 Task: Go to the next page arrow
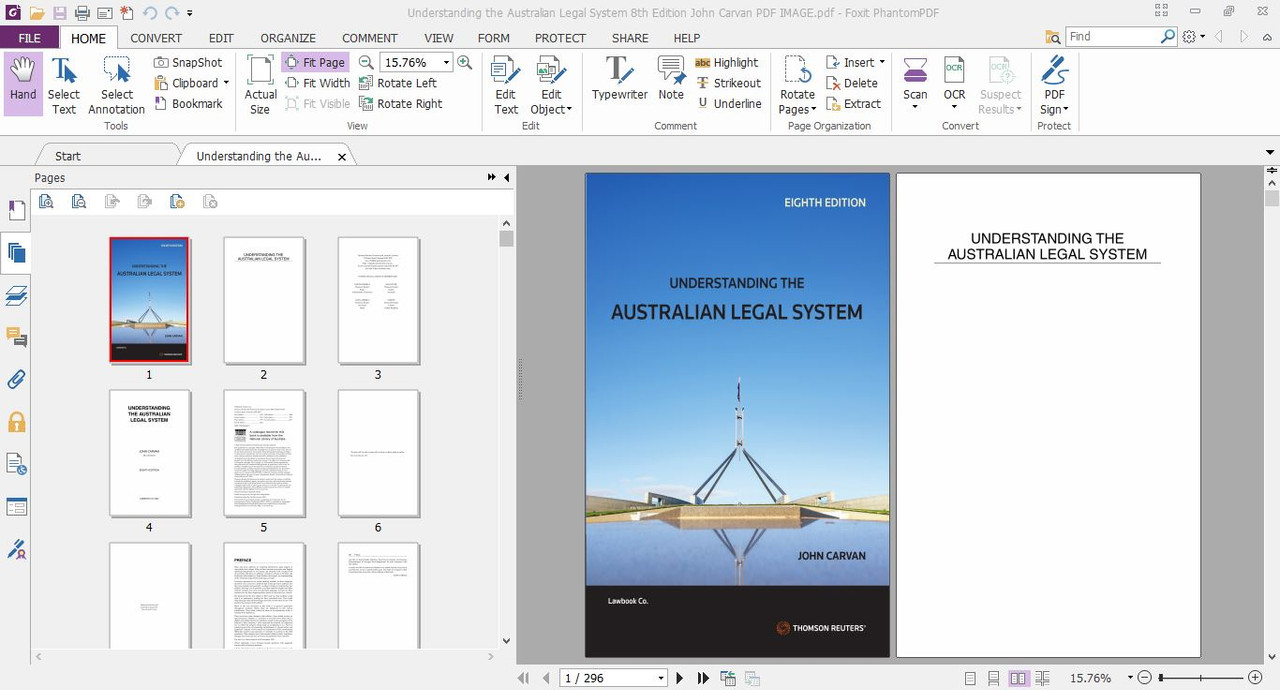[680, 678]
